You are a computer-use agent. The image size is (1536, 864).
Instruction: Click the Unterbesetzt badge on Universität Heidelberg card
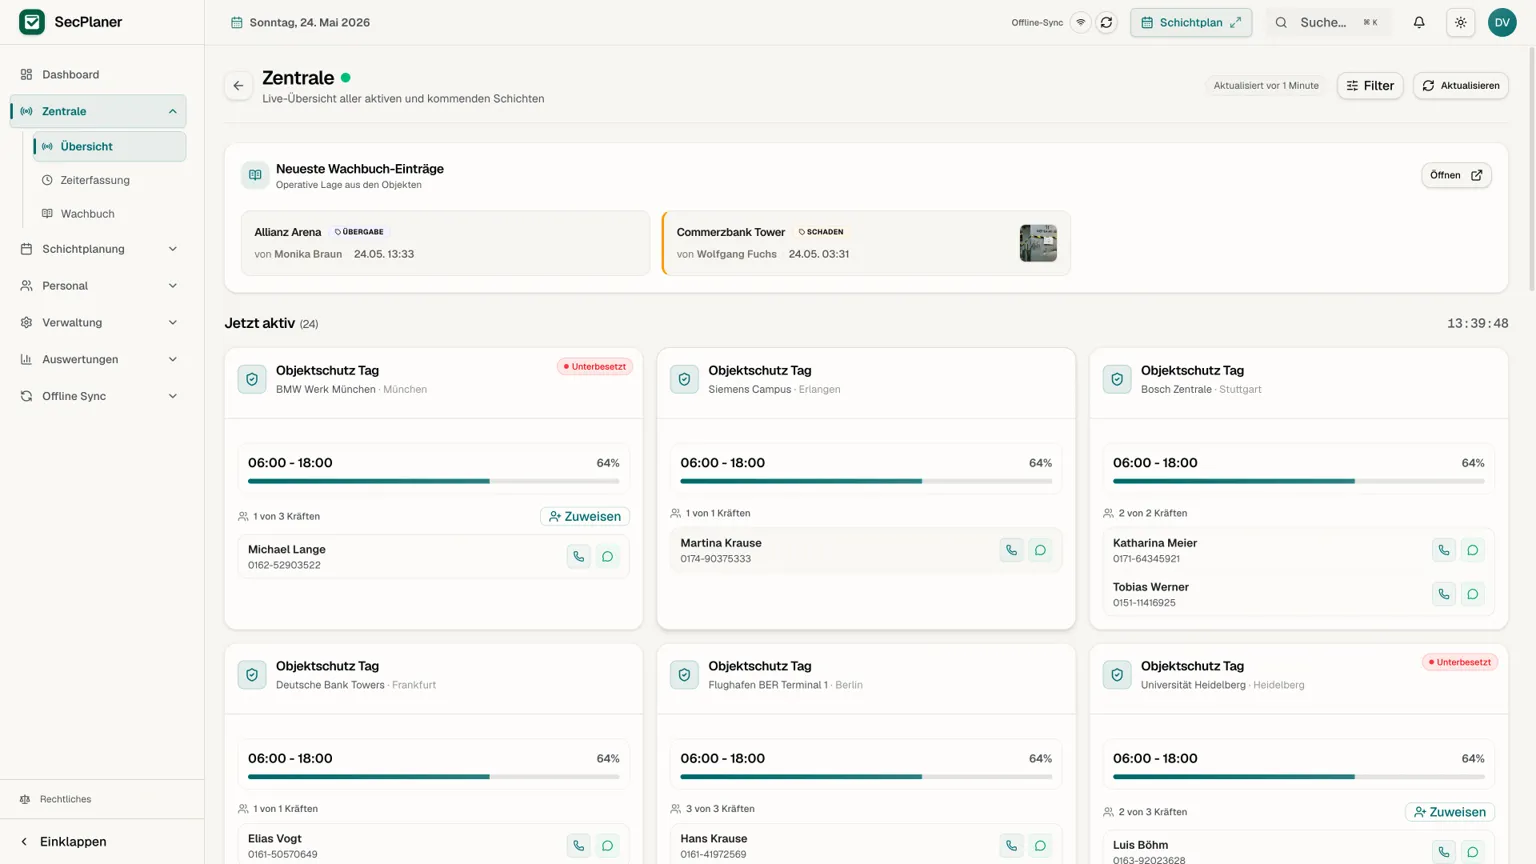[x=1460, y=662]
